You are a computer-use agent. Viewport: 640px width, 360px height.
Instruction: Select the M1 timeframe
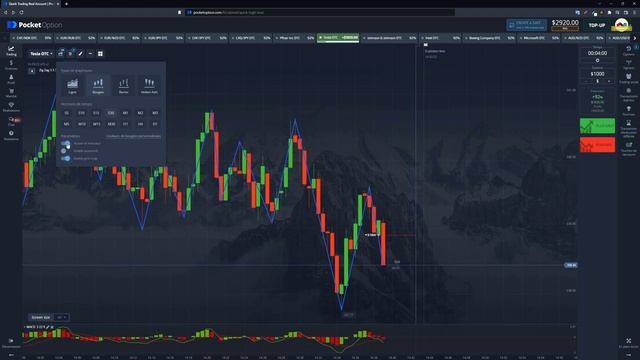[125, 113]
